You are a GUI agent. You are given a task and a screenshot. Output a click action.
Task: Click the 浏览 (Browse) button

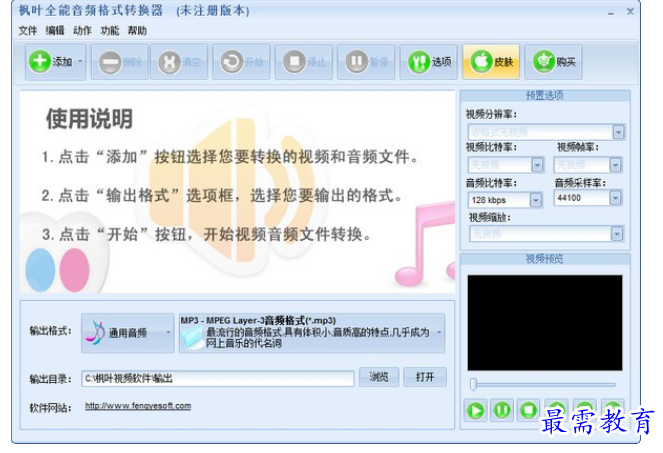(x=378, y=377)
